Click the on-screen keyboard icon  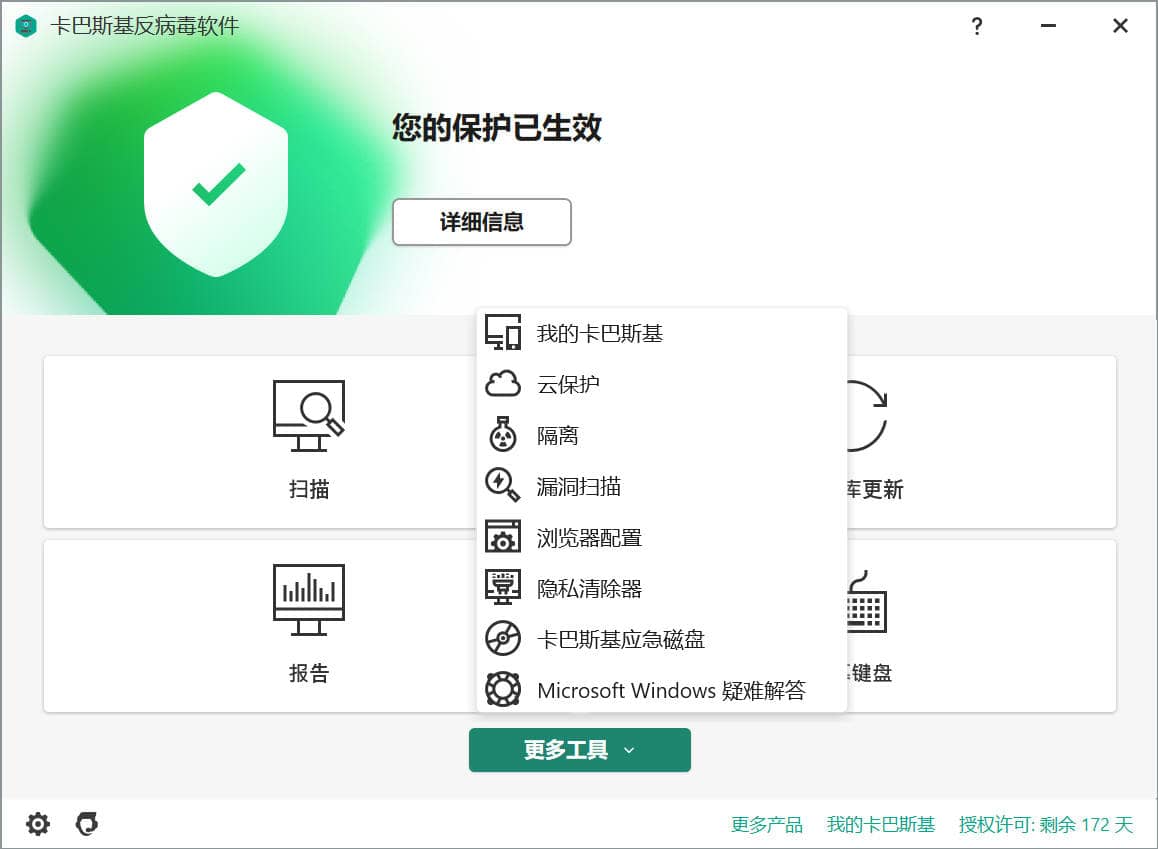pos(867,601)
